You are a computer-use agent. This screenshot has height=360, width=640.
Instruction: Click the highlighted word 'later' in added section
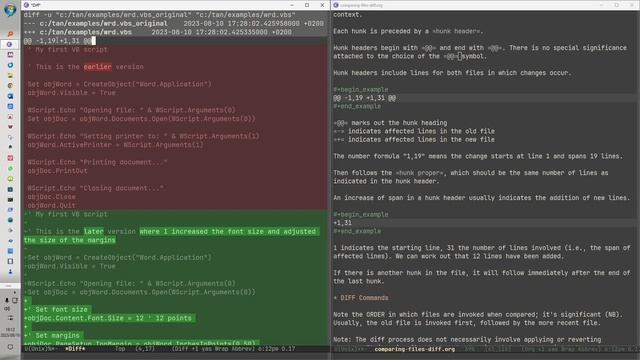pyautogui.click(x=93, y=231)
